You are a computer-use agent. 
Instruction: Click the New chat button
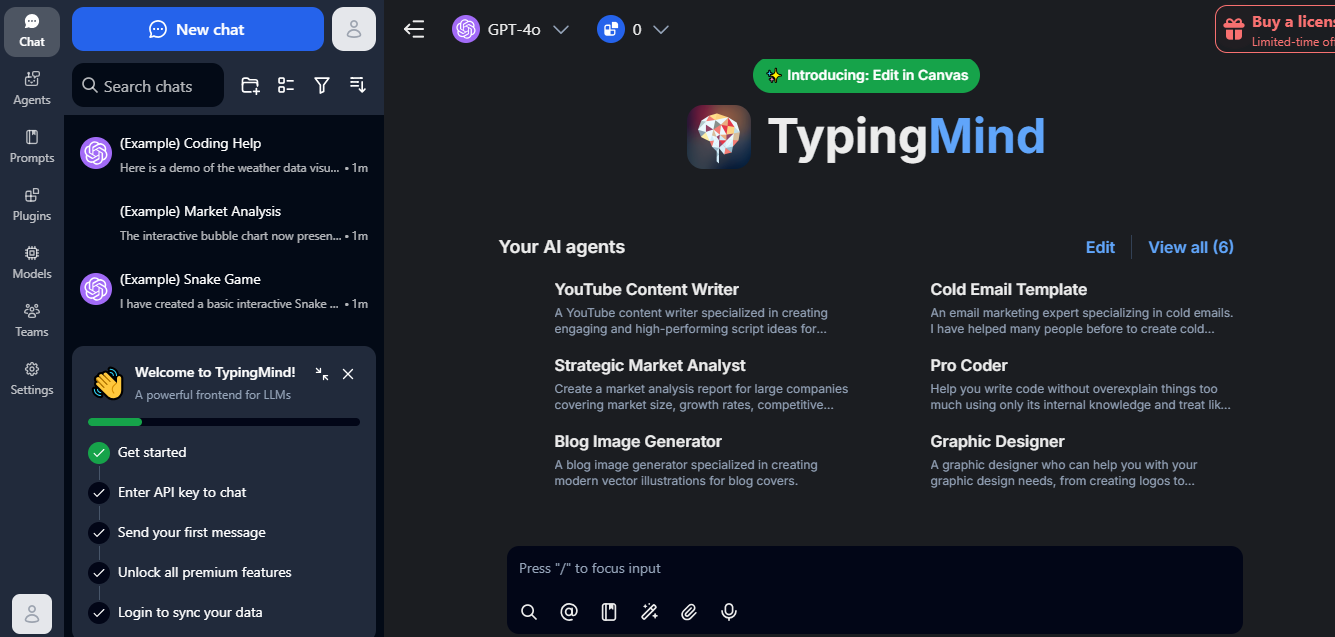click(x=198, y=30)
